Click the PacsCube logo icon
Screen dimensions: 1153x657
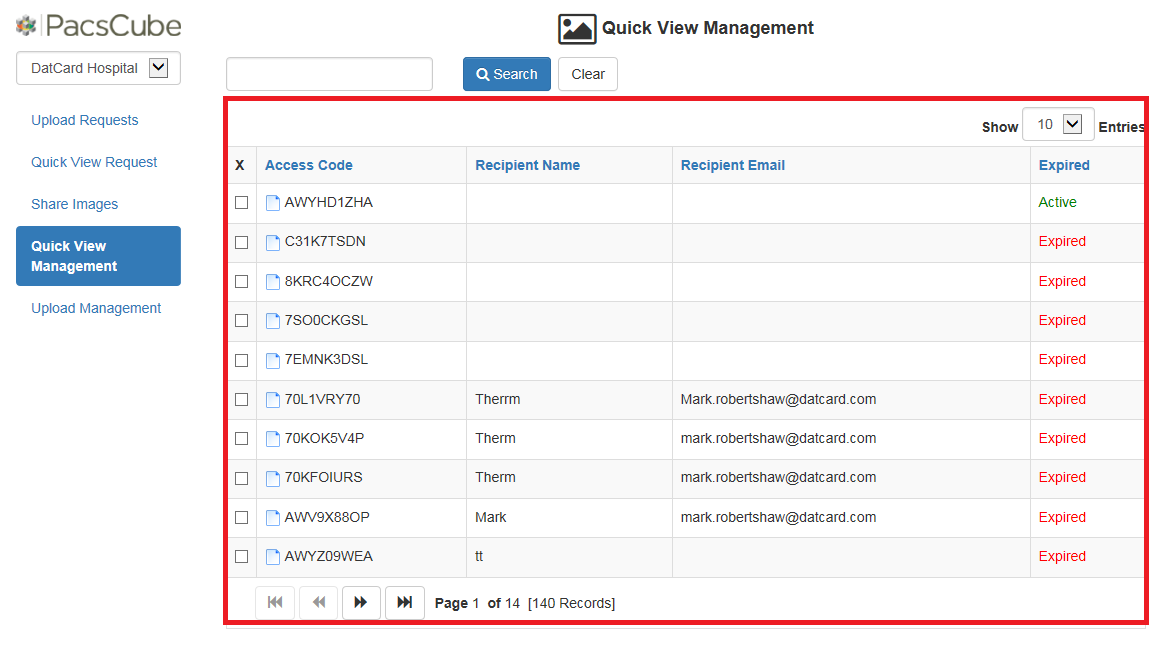(x=26, y=26)
